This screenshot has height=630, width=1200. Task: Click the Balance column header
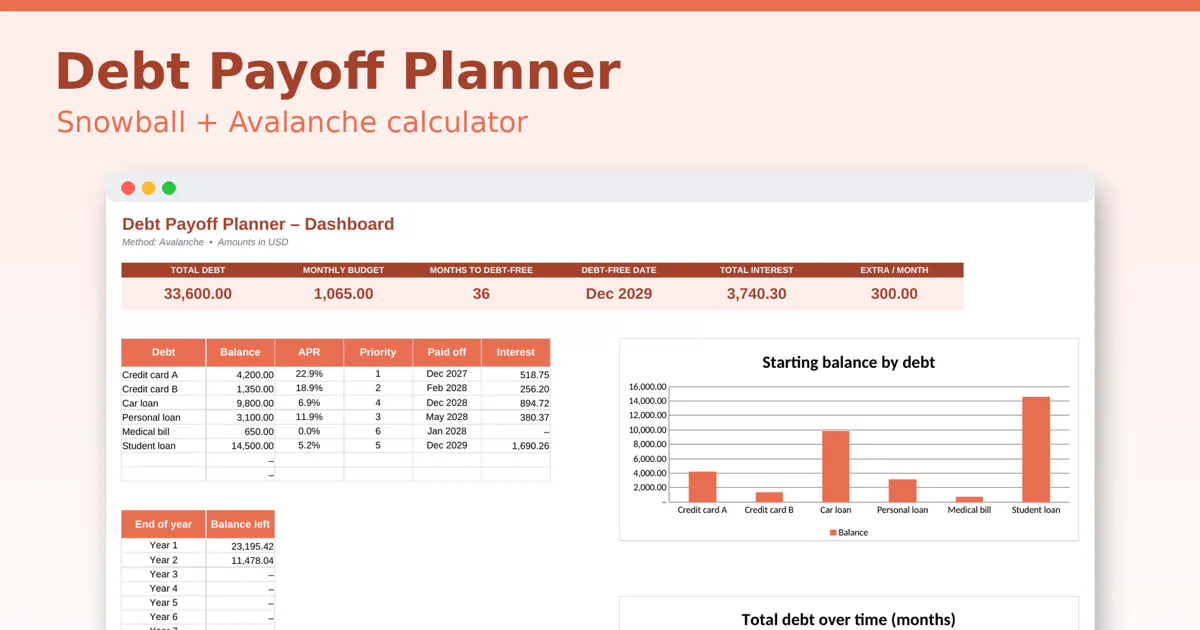240,353
